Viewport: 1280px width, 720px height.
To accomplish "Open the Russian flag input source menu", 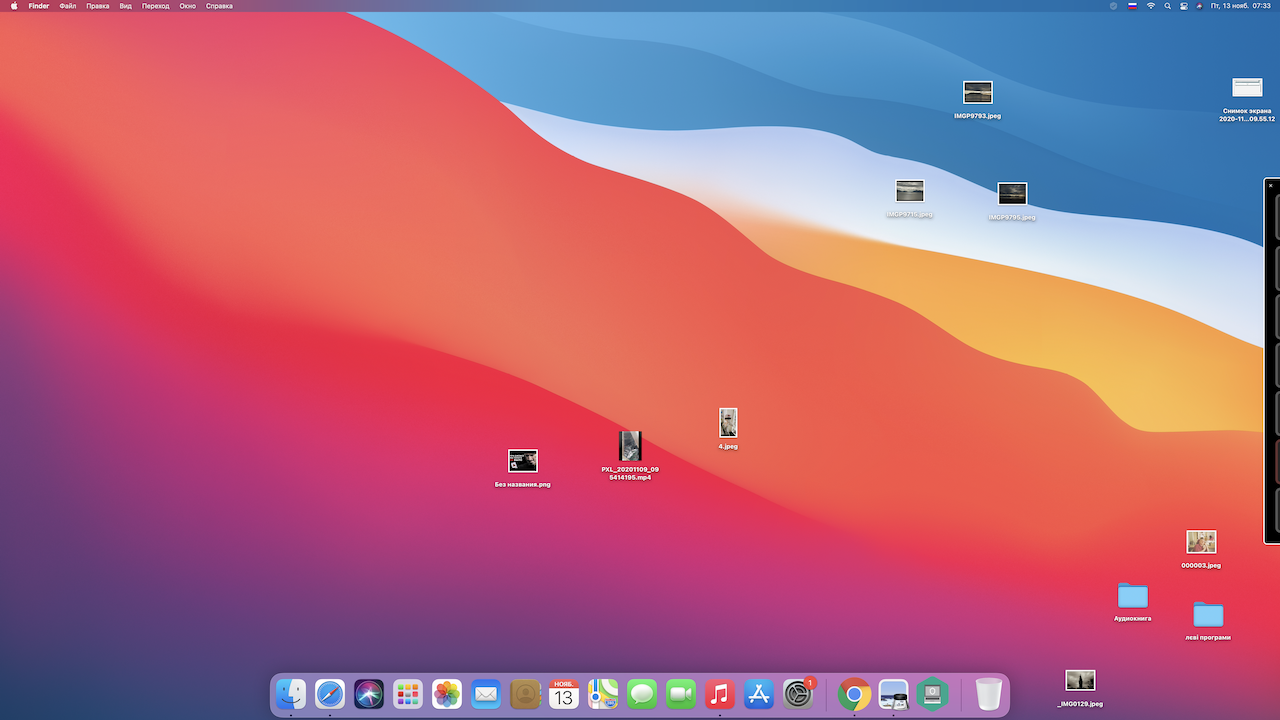I will (1132, 6).
